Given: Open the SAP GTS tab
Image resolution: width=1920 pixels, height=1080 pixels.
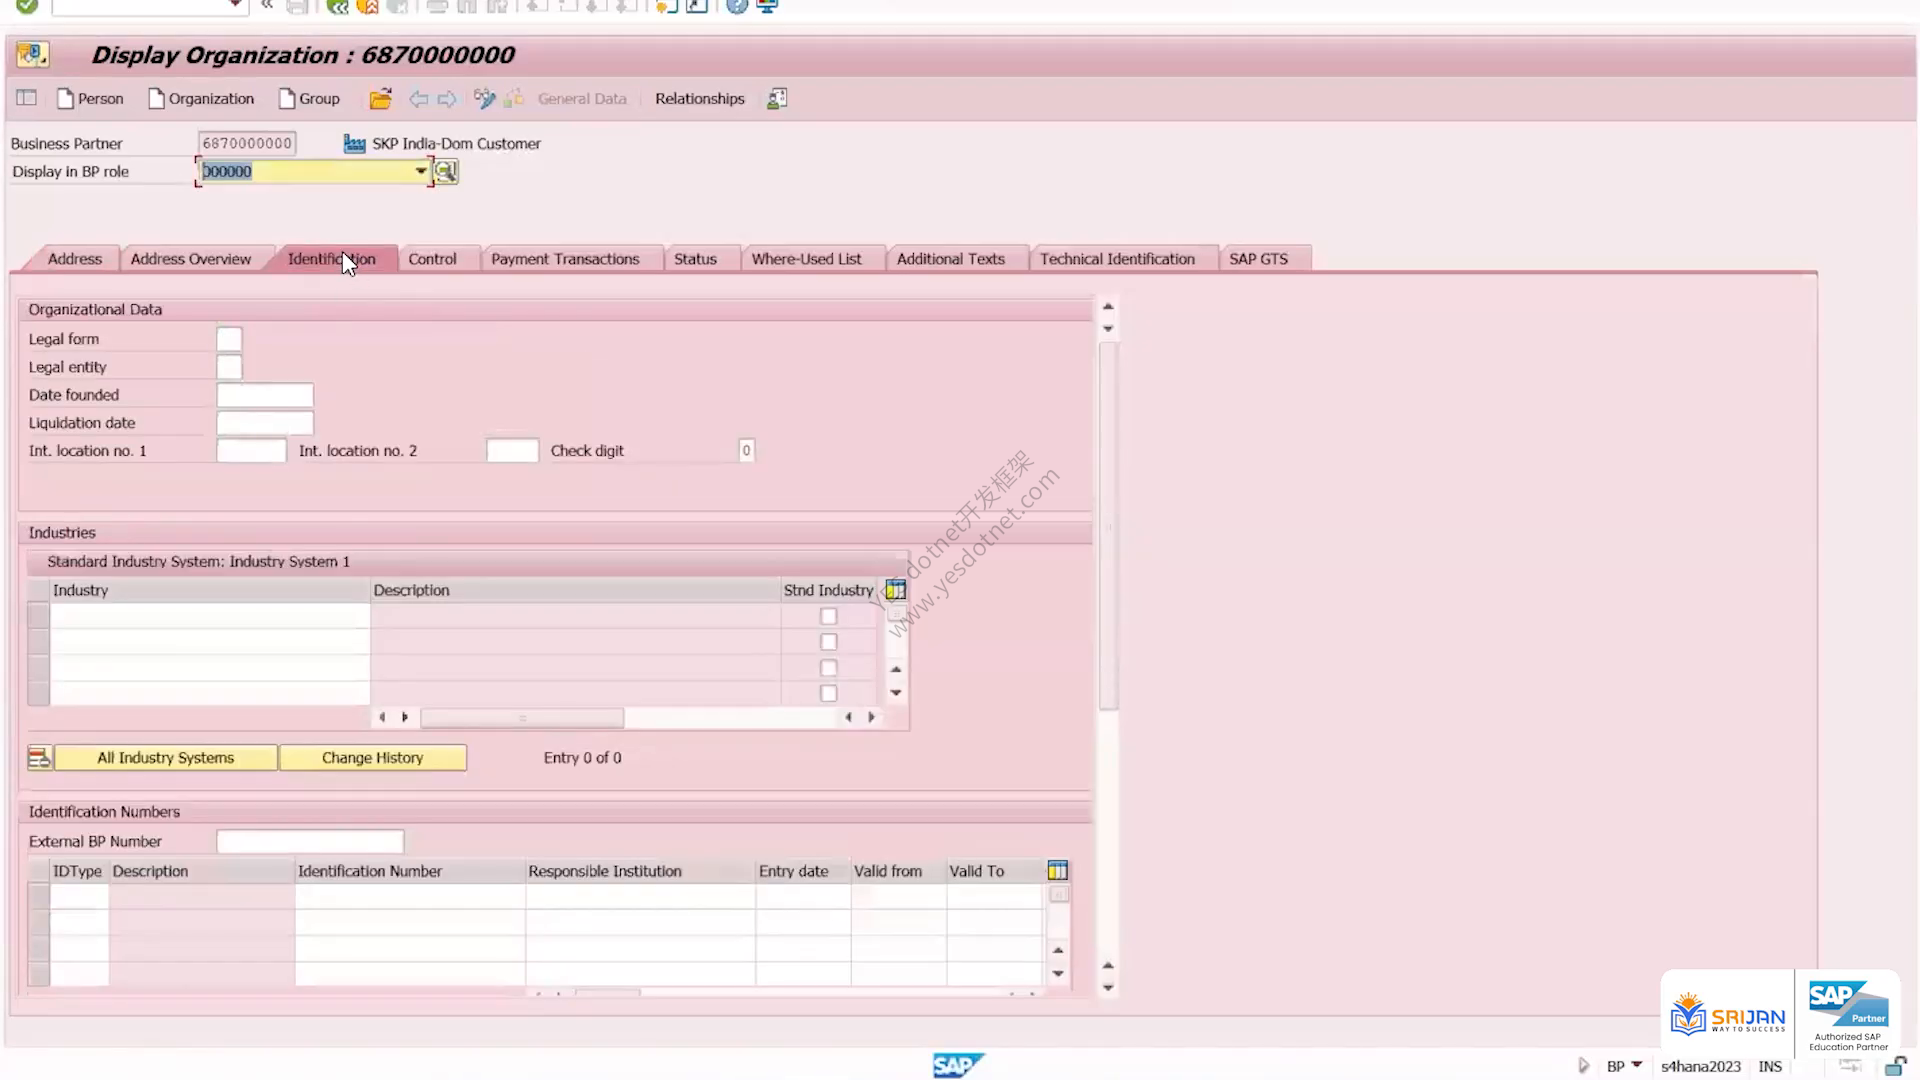Looking at the screenshot, I should [1259, 259].
